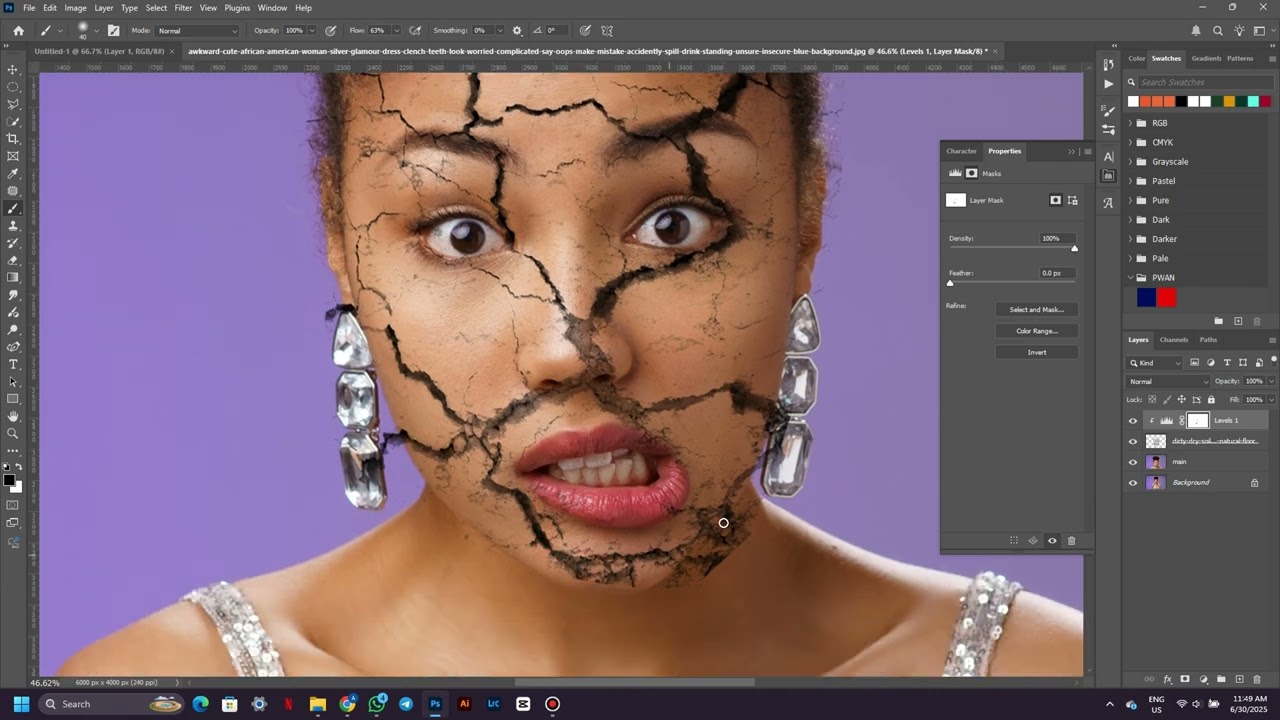Delete layer trash icon in Layers panel
This screenshot has width=1280, height=720.
(1257, 680)
